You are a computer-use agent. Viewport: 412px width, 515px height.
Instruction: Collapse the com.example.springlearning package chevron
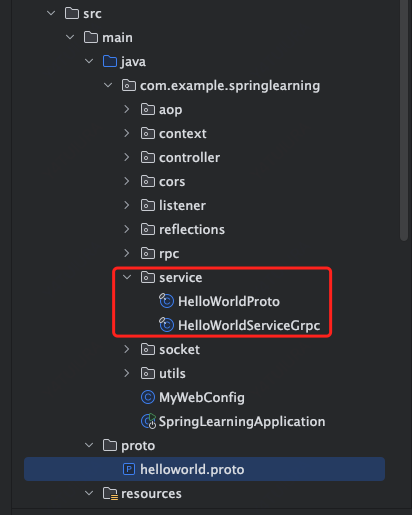click(108, 85)
